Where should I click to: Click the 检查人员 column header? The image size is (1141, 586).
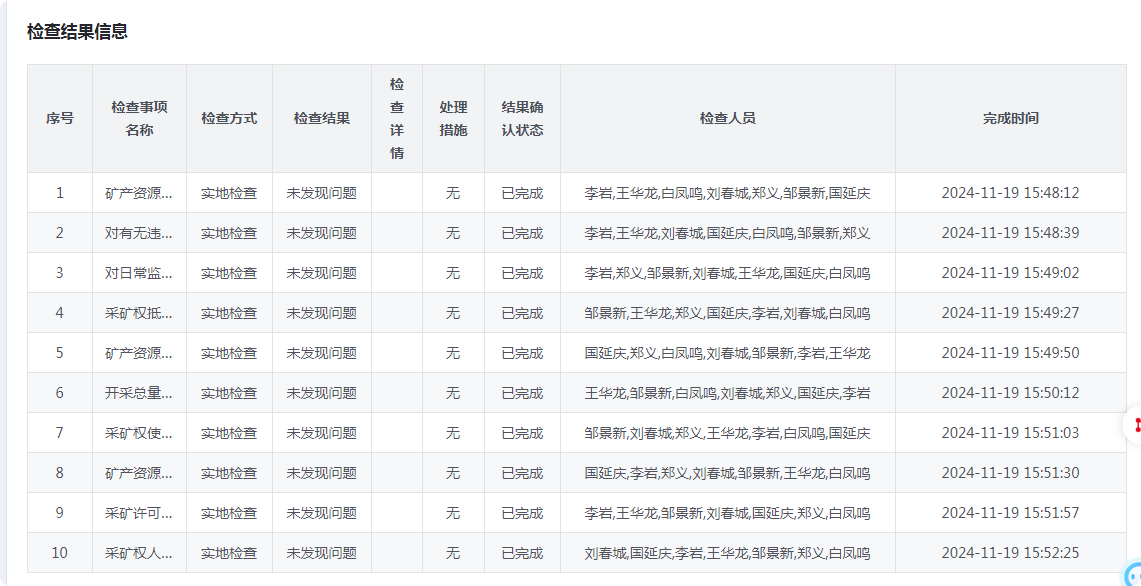coord(728,119)
